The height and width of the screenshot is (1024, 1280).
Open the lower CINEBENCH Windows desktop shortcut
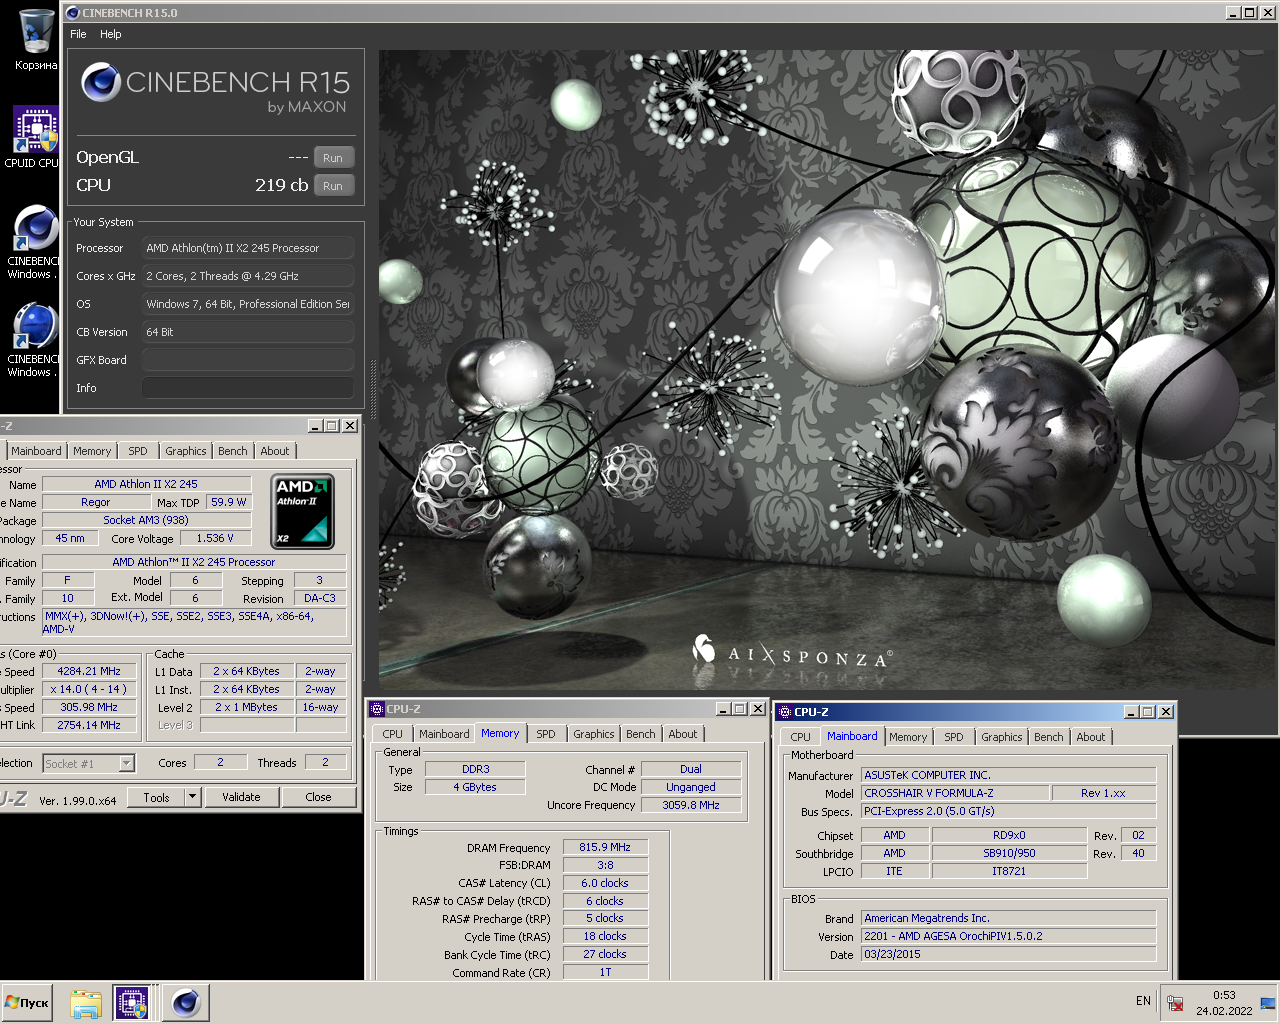pyautogui.click(x=34, y=340)
